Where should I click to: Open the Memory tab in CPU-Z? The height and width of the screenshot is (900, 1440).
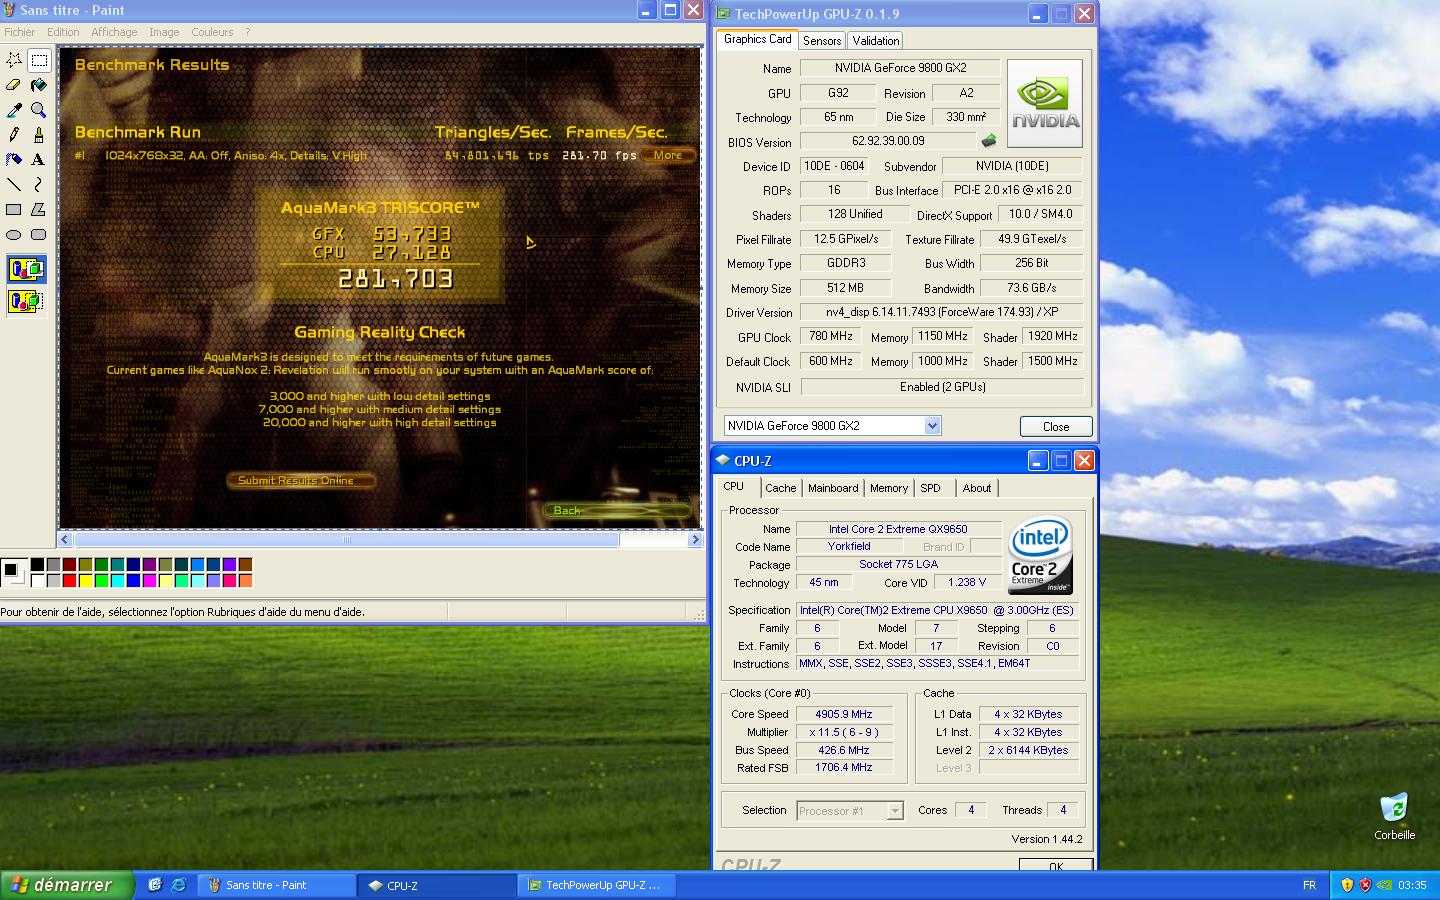(888, 488)
